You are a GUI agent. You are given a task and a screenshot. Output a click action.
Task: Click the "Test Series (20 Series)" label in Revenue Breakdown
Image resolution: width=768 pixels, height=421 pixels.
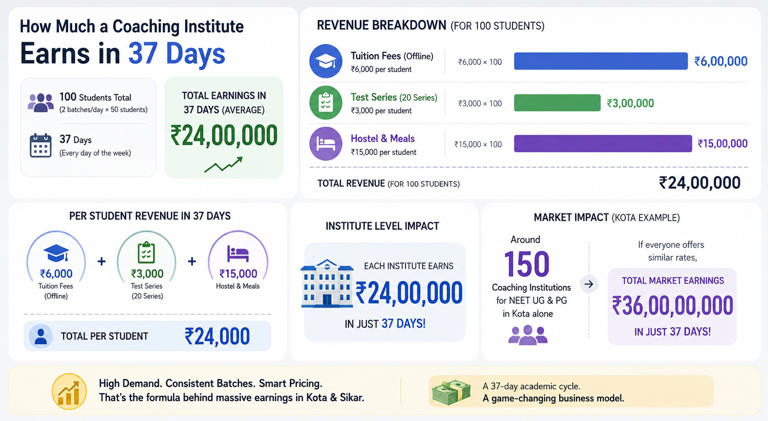pyautogui.click(x=394, y=97)
